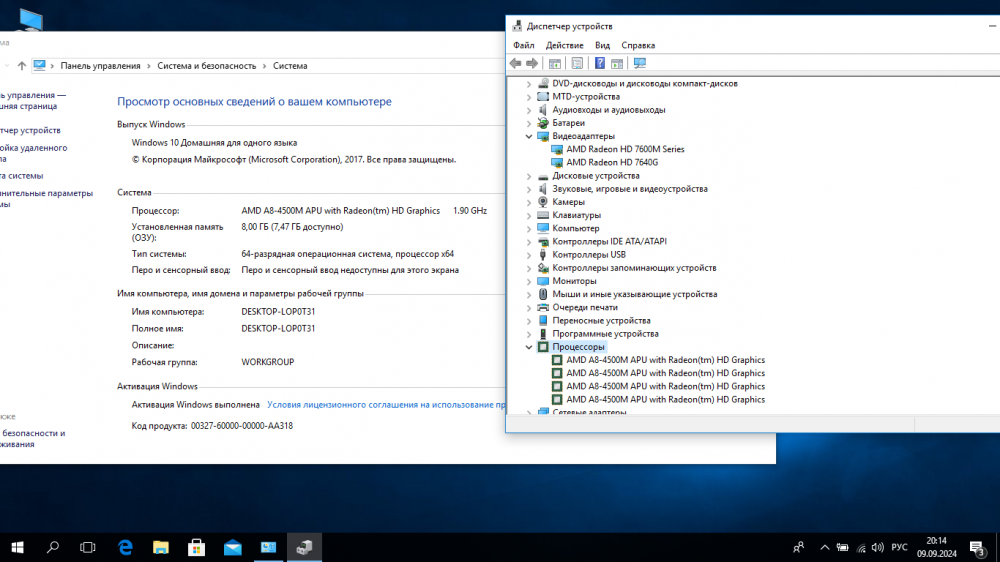1000x562 pixels.
Task: Click the computer icon in address bar
Action: (40, 65)
